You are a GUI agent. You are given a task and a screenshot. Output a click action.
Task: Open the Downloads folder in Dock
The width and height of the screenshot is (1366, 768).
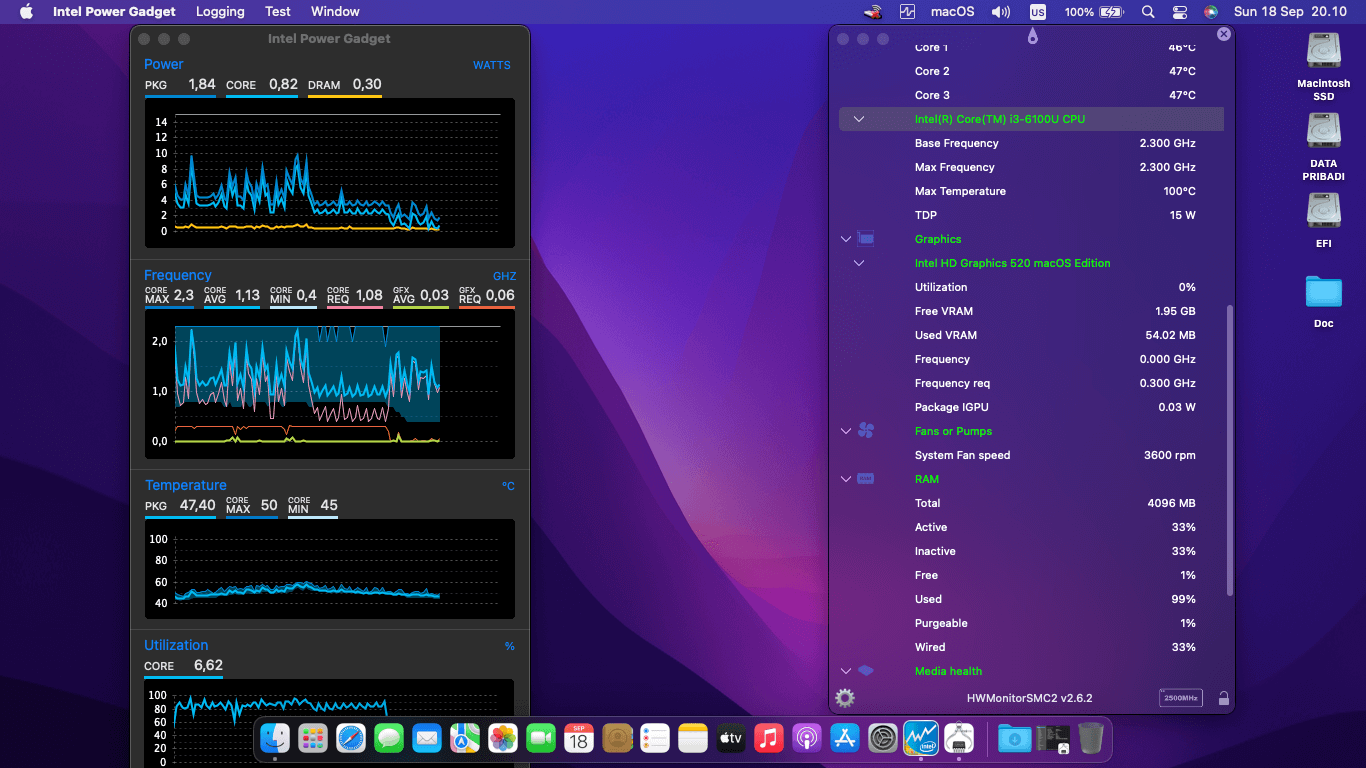(x=1015, y=739)
